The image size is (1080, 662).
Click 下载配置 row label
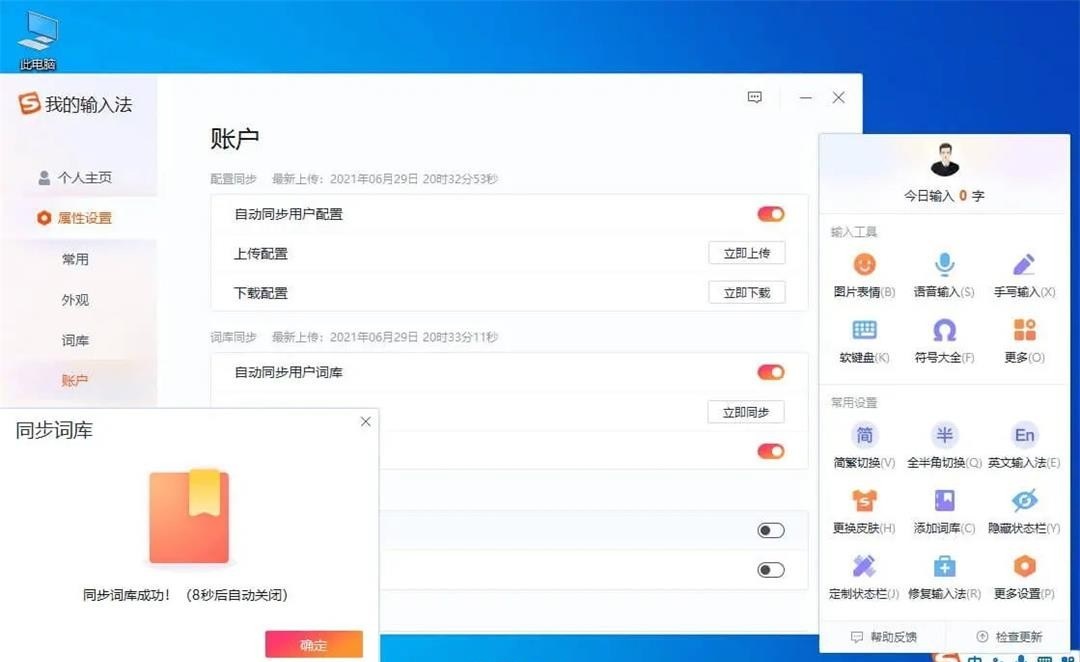tap(261, 293)
